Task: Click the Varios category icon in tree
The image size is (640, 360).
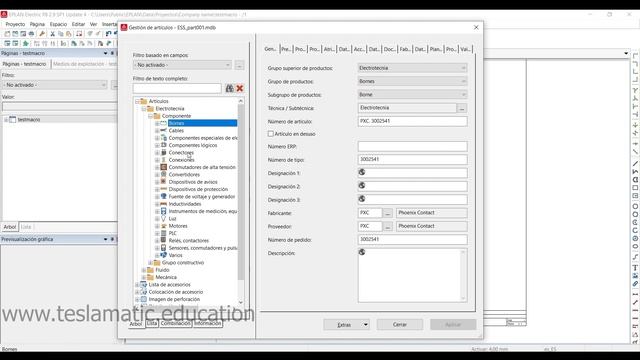Action: click(164, 255)
